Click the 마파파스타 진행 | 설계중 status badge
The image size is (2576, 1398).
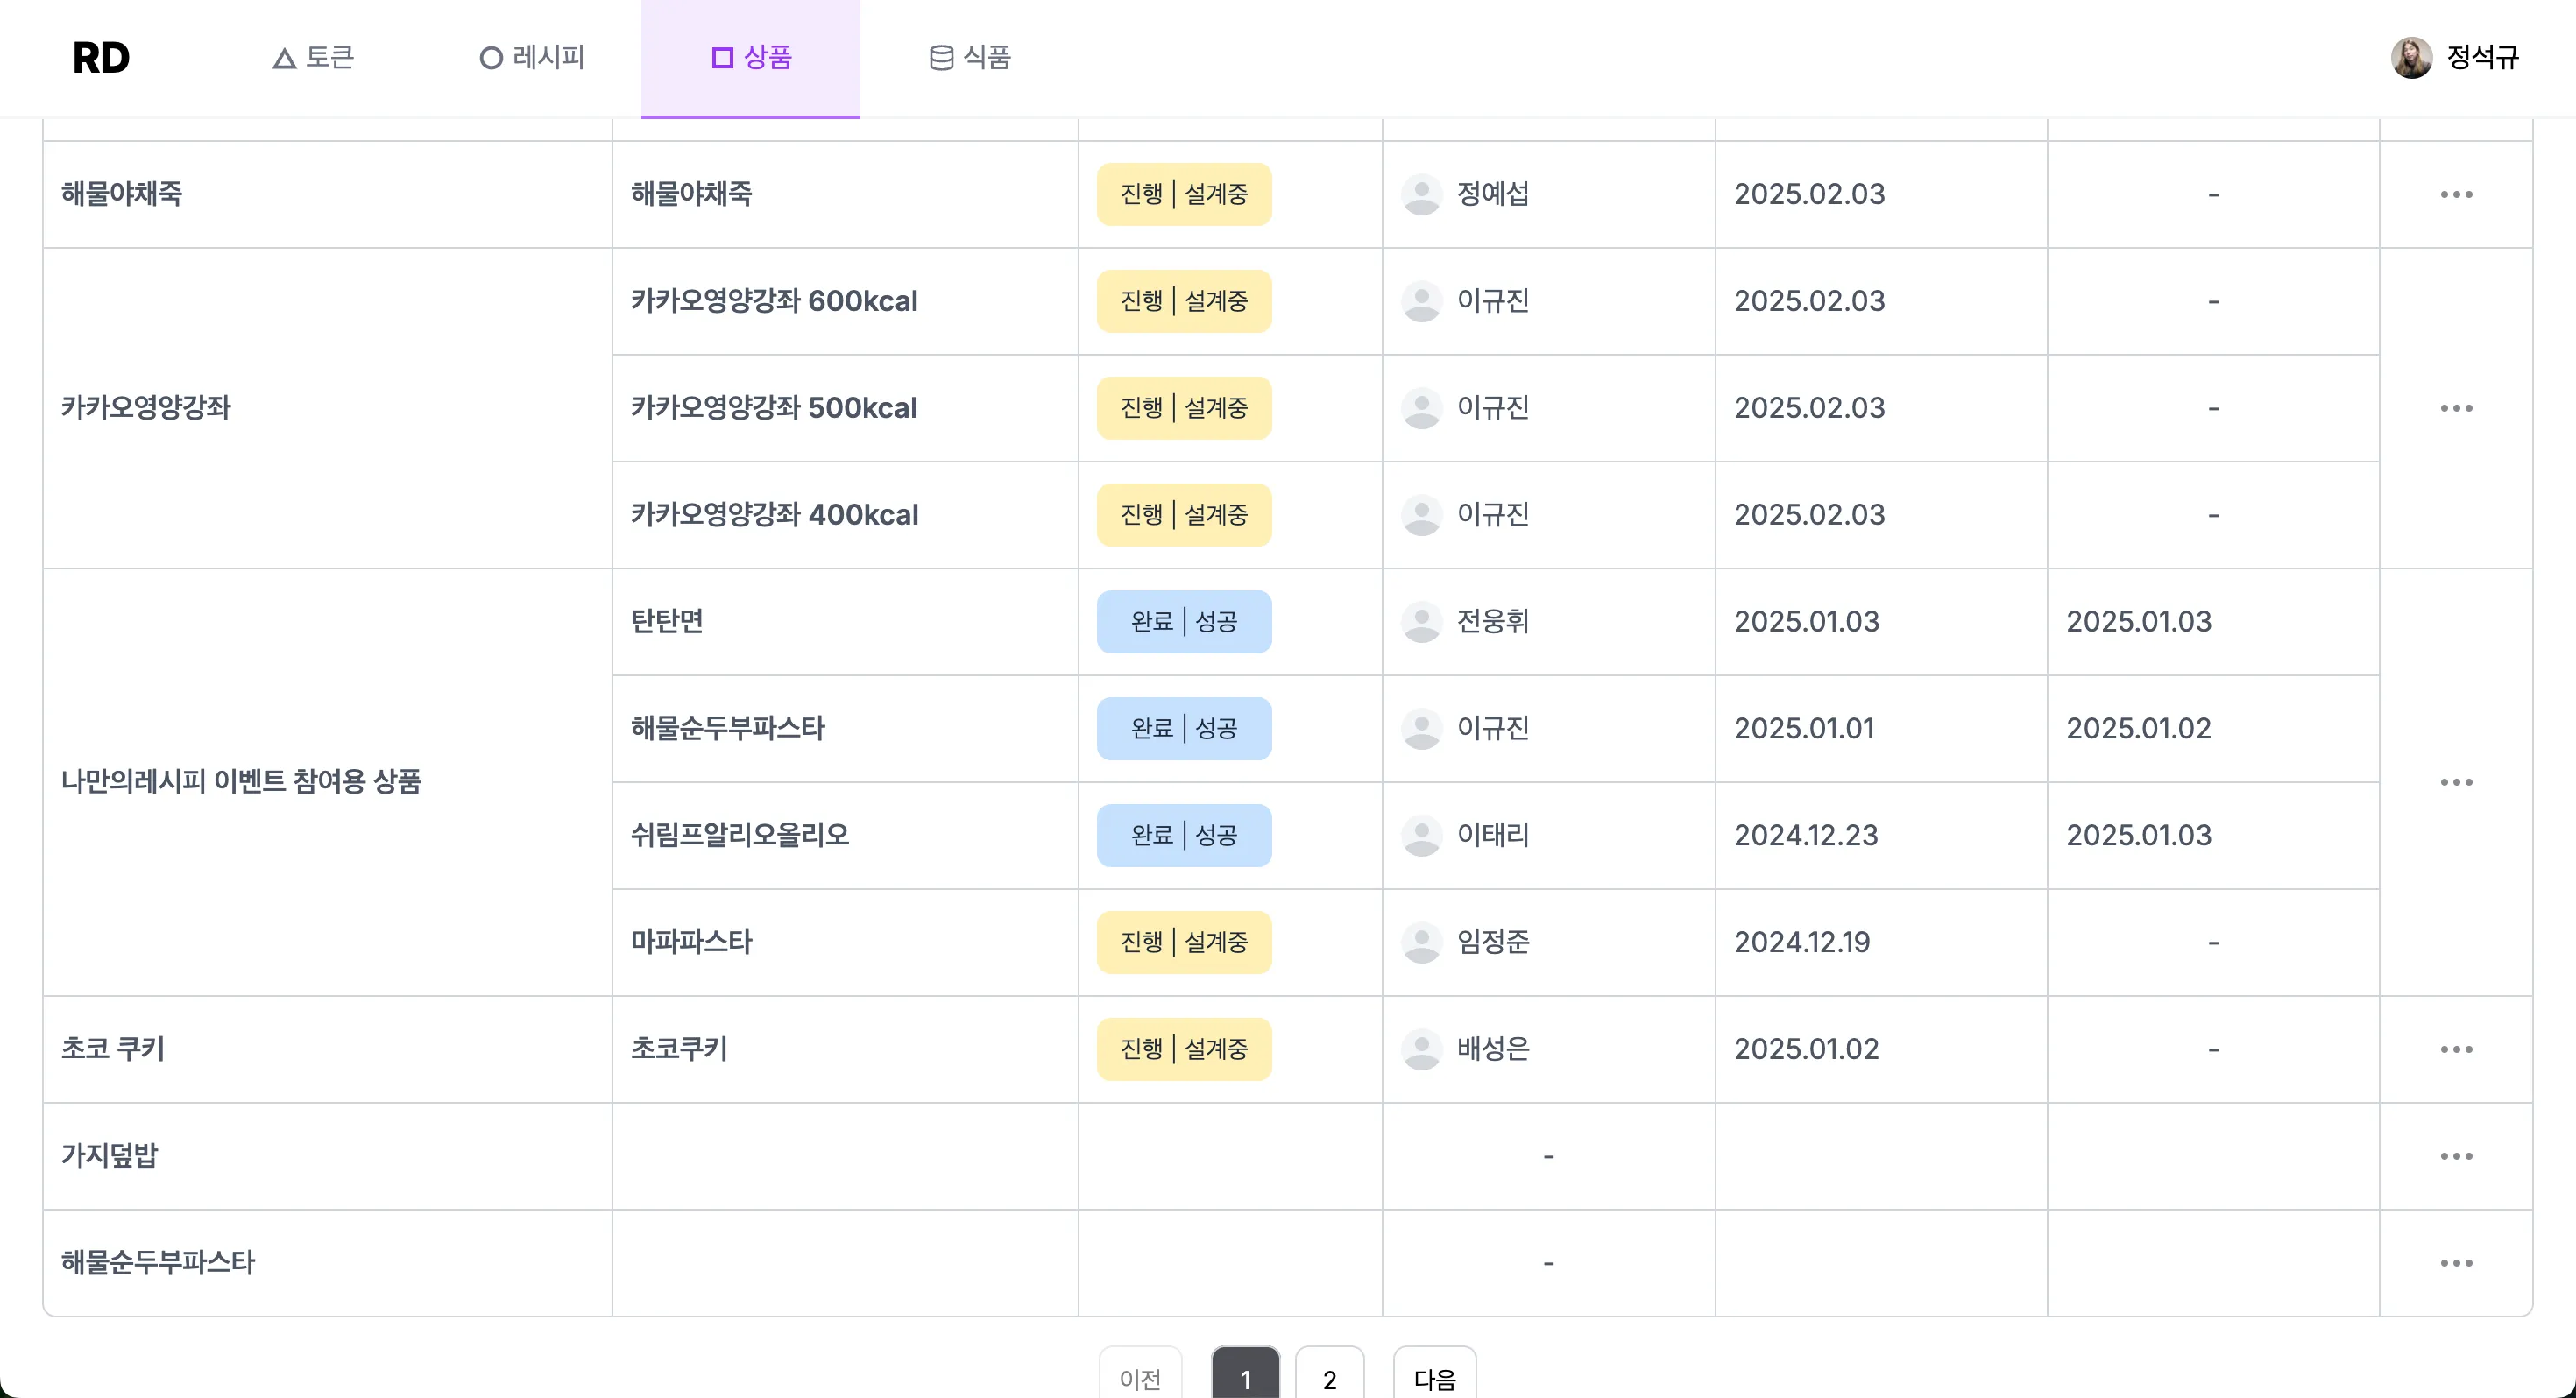(1184, 942)
